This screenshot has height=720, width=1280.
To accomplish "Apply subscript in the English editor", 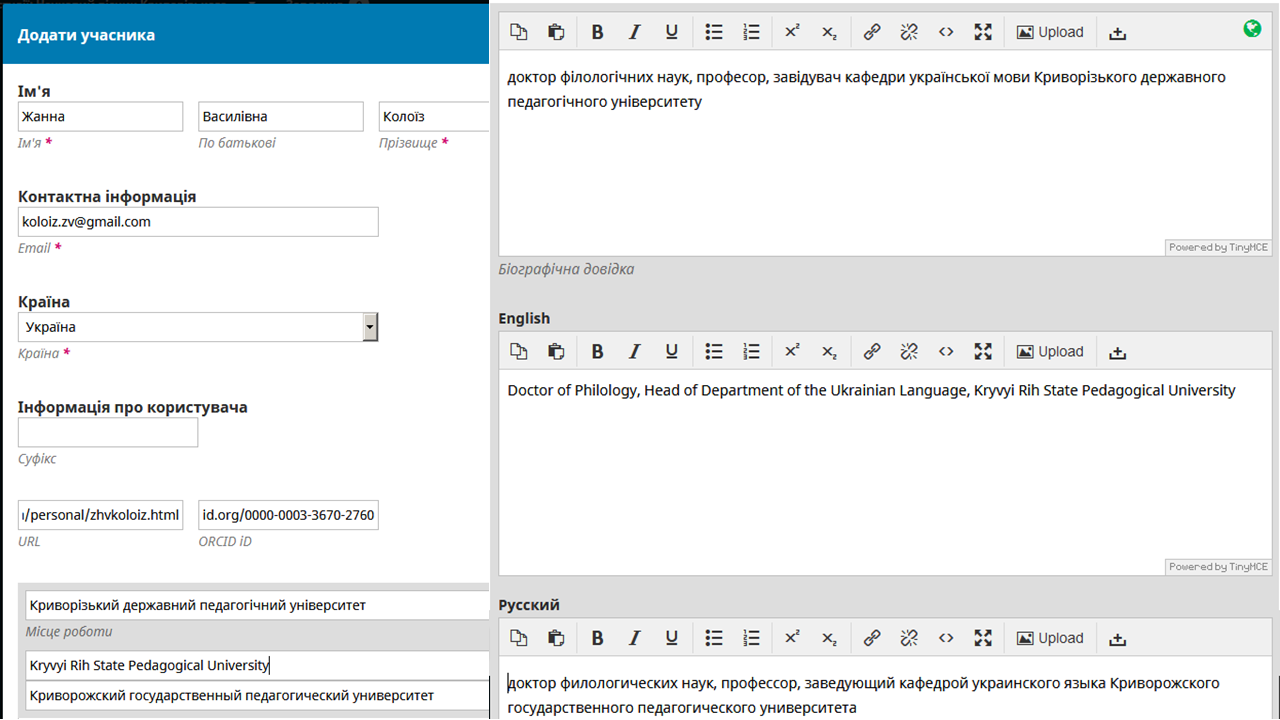I will coord(829,352).
